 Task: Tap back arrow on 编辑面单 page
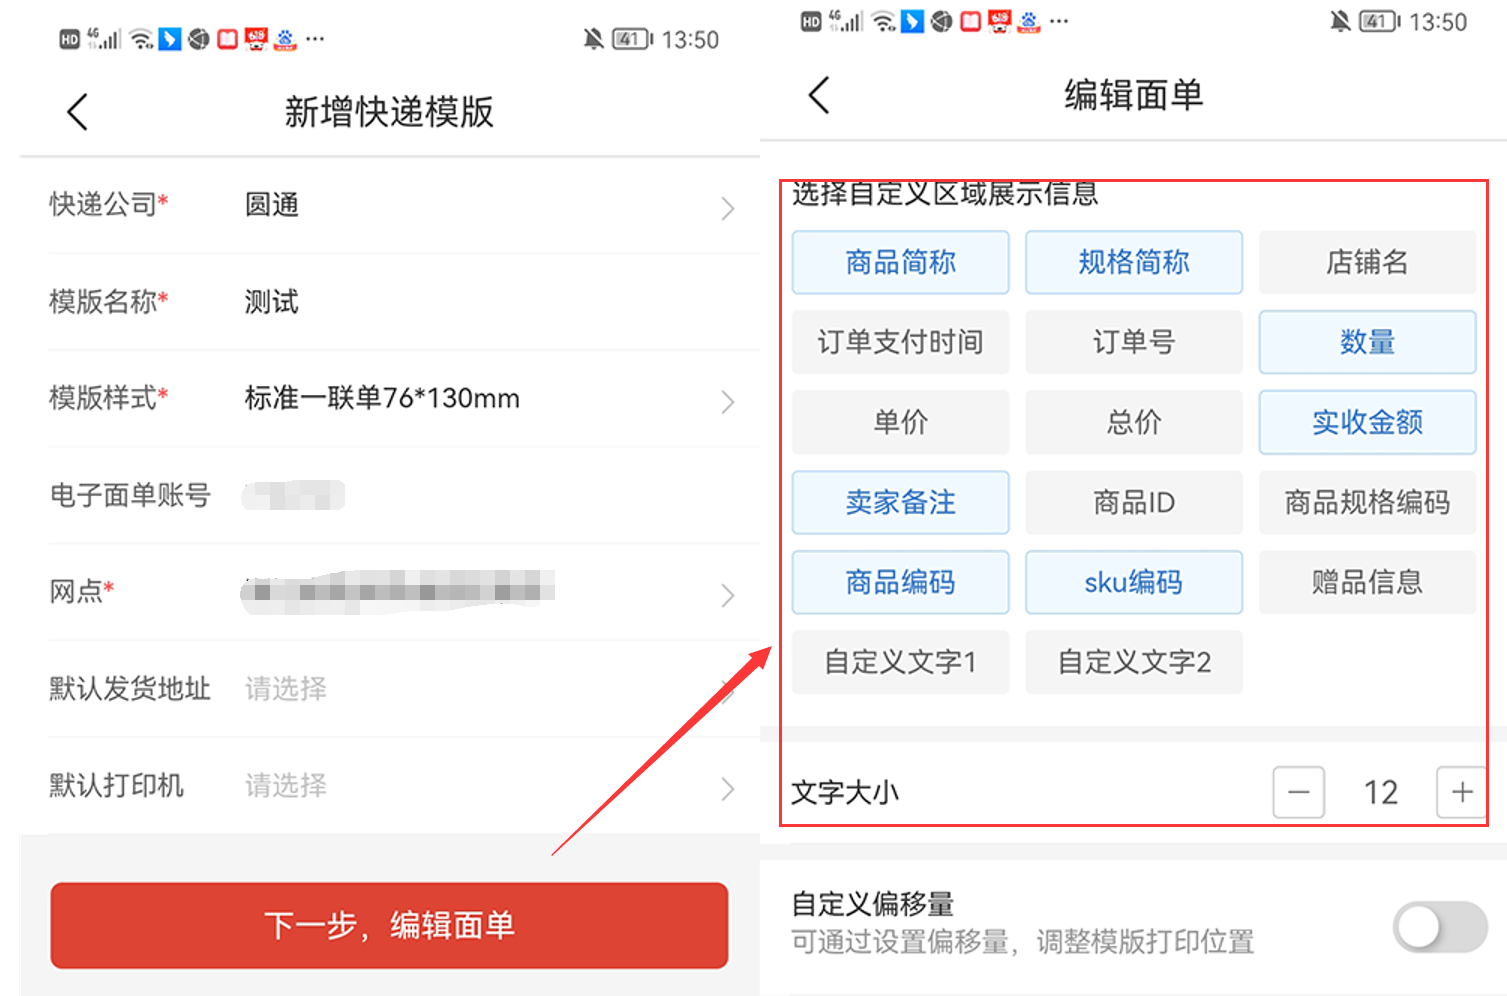pyautogui.click(x=819, y=96)
